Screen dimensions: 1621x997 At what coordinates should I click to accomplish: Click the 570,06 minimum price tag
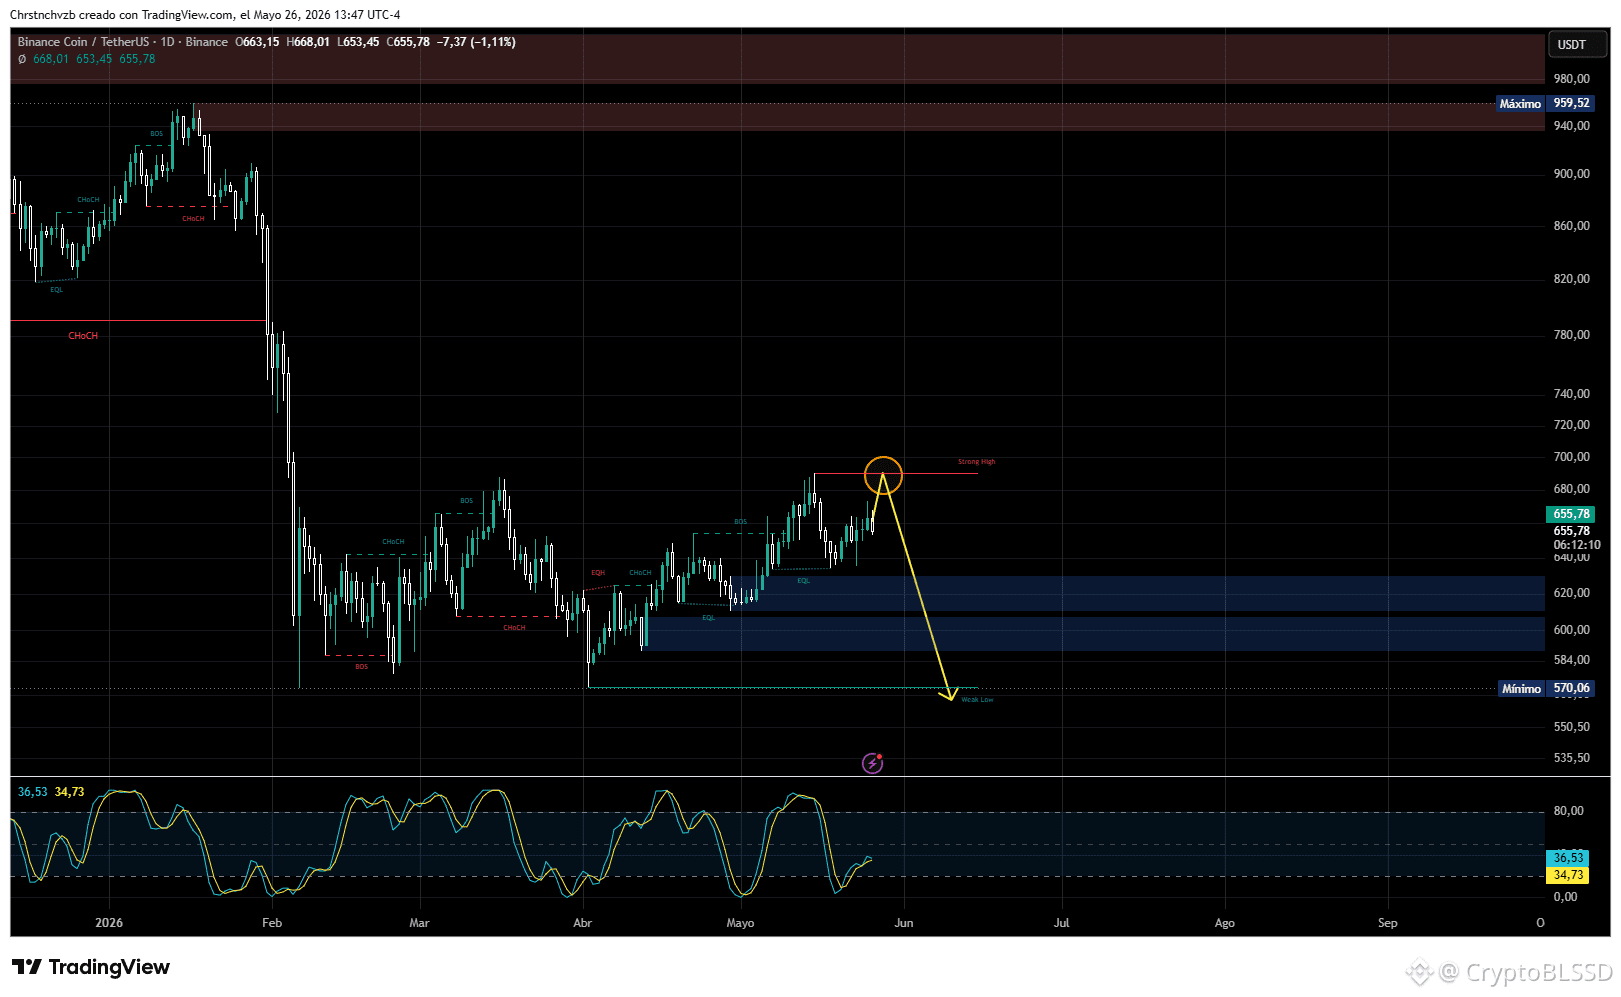coord(1571,688)
